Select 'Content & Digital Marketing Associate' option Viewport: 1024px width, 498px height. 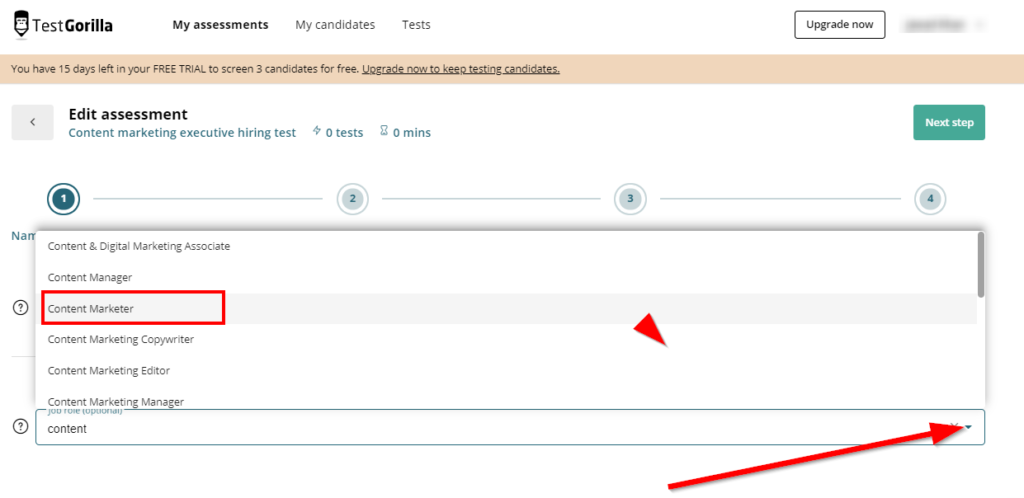click(506, 247)
